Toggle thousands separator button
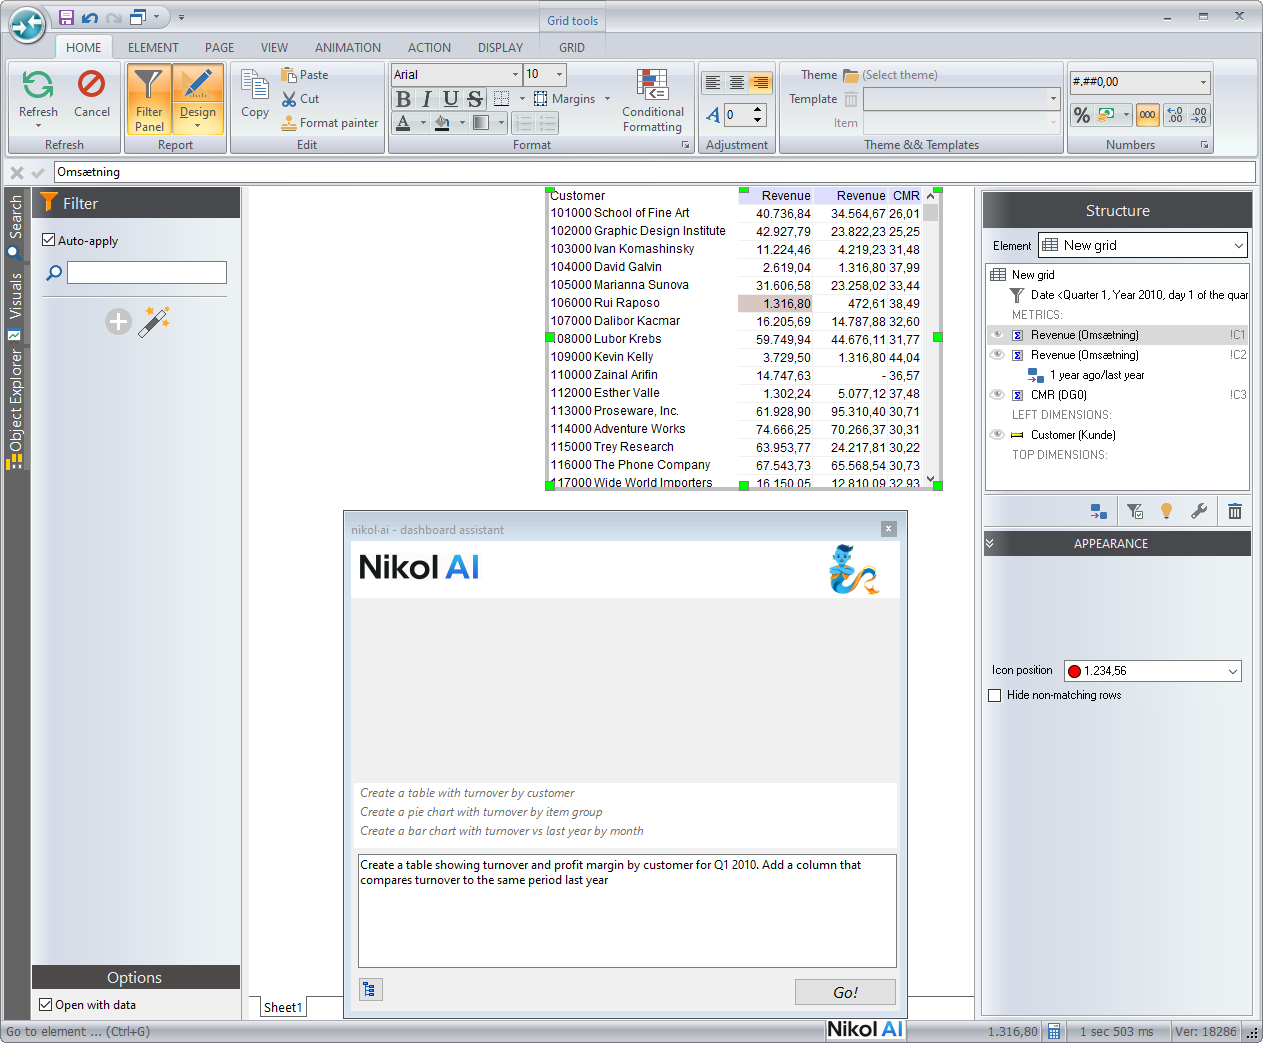The width and height of the screenshot is (1263, 1043). (x=1147, y=115)
